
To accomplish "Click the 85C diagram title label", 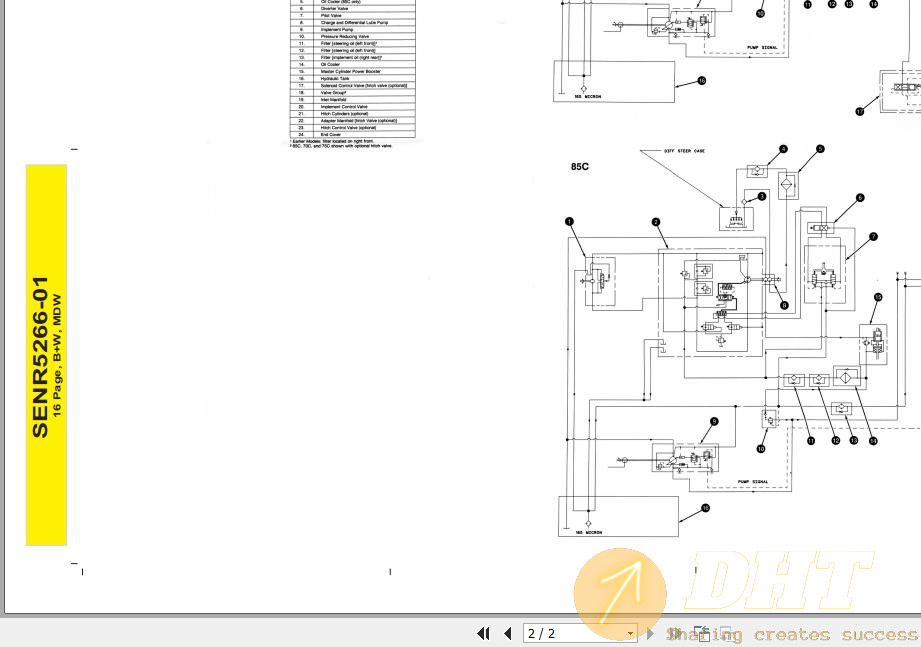I will 579,166.
